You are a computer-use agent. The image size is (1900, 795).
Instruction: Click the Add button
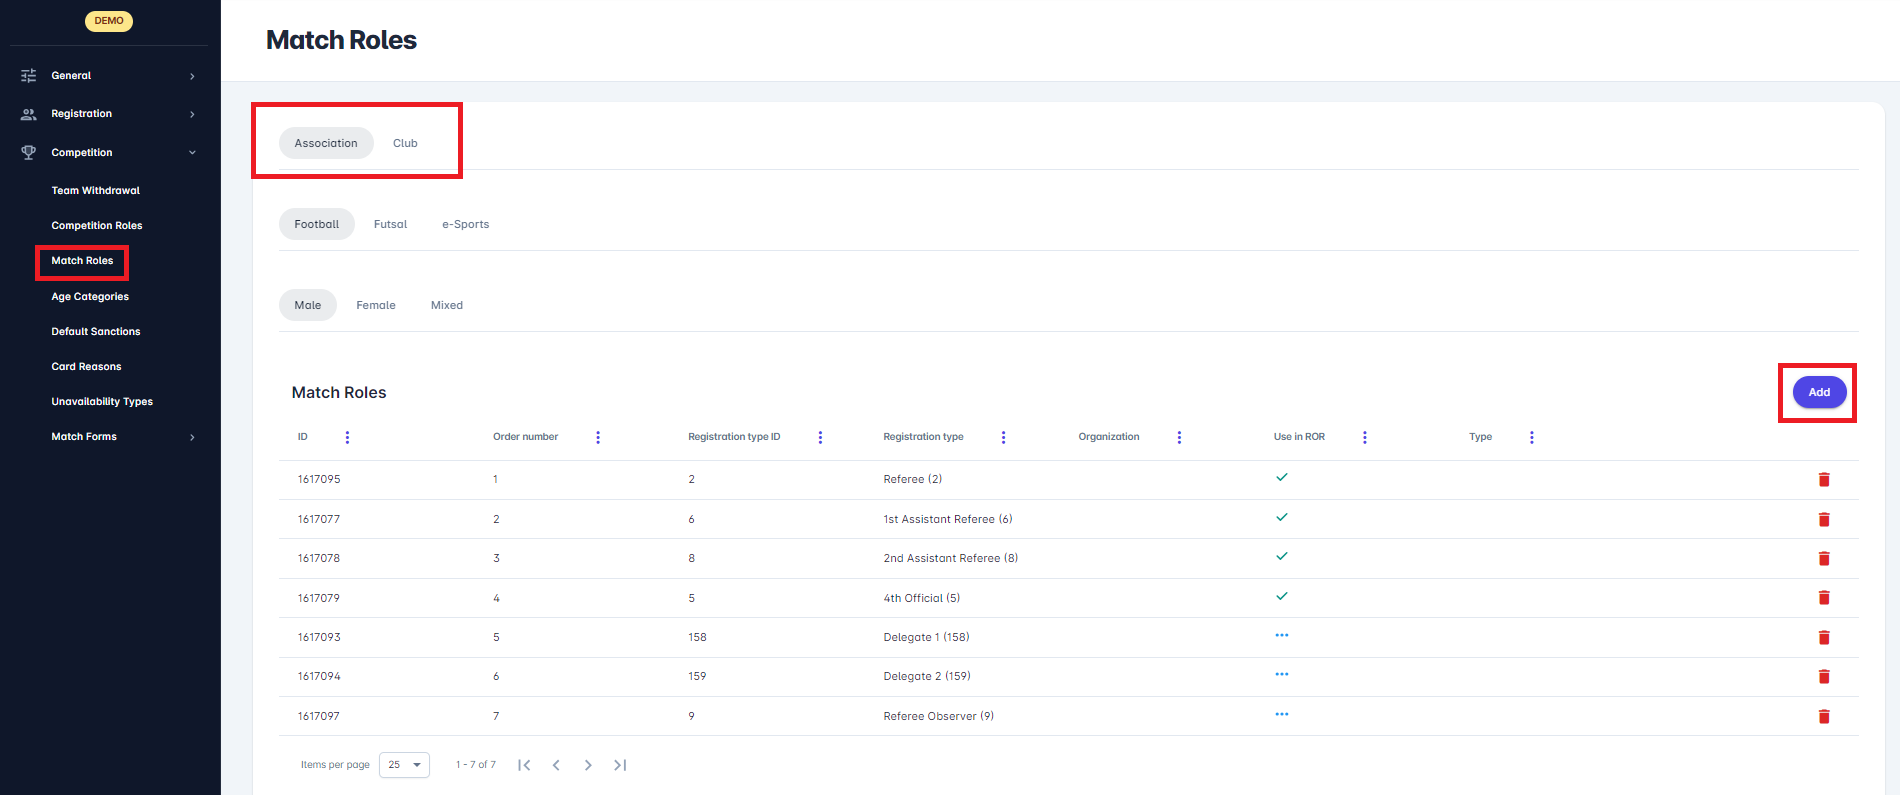pyautogui.click(x=1818, y=392)
